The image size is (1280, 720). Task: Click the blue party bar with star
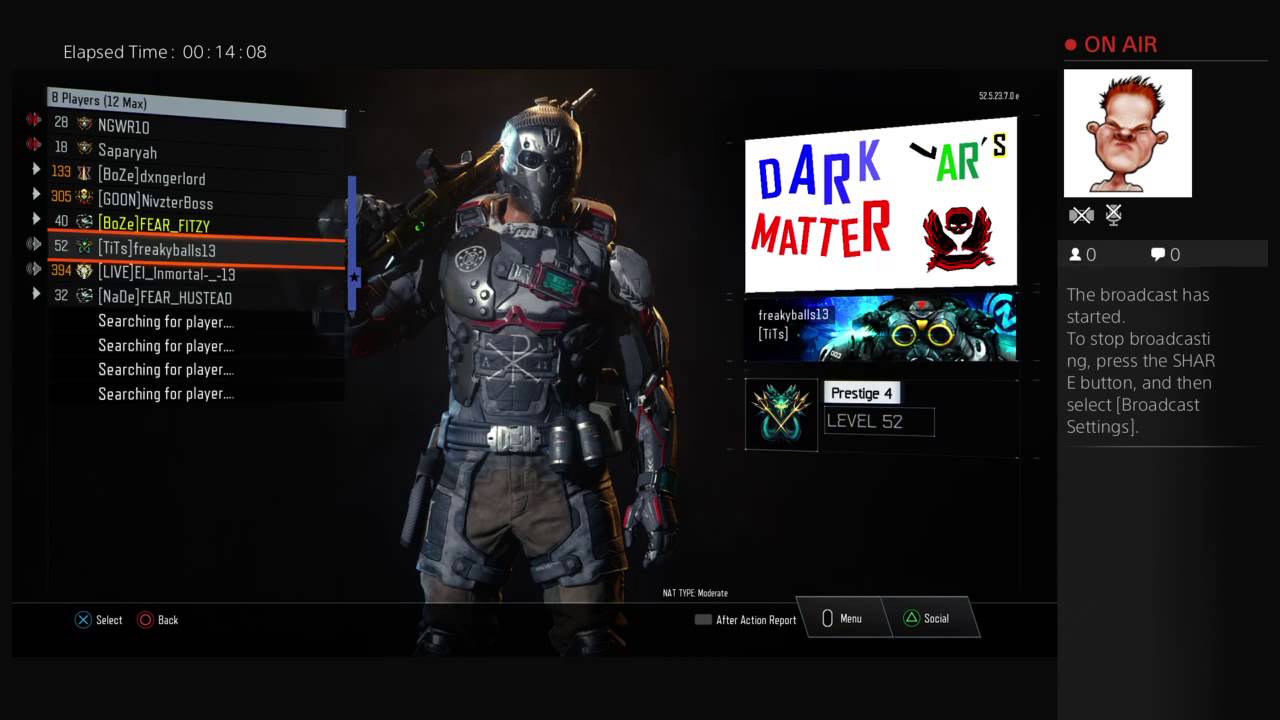[352, 243]
